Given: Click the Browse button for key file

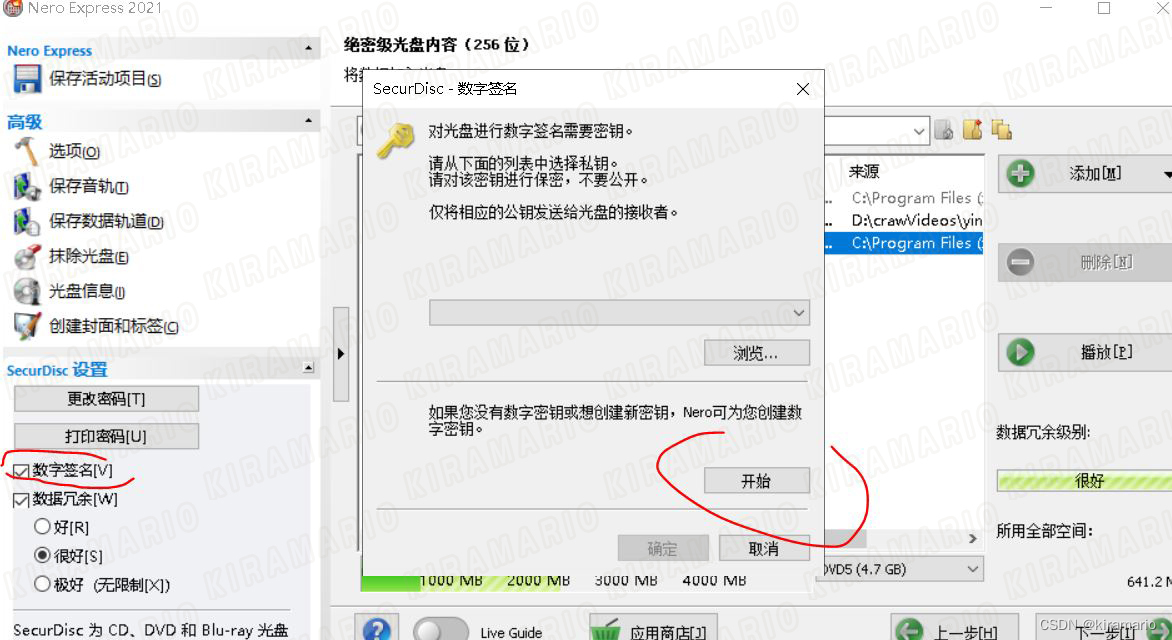Looking at the screenshot, I should tap(756, 353).
